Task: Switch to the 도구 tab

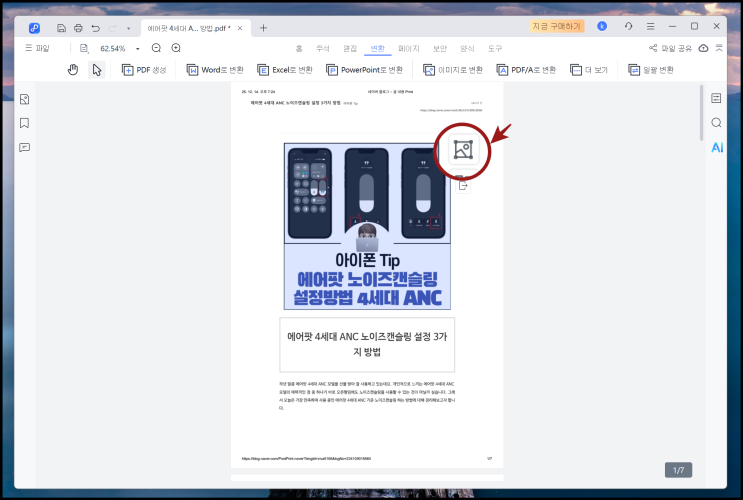Action: (495, 48)
